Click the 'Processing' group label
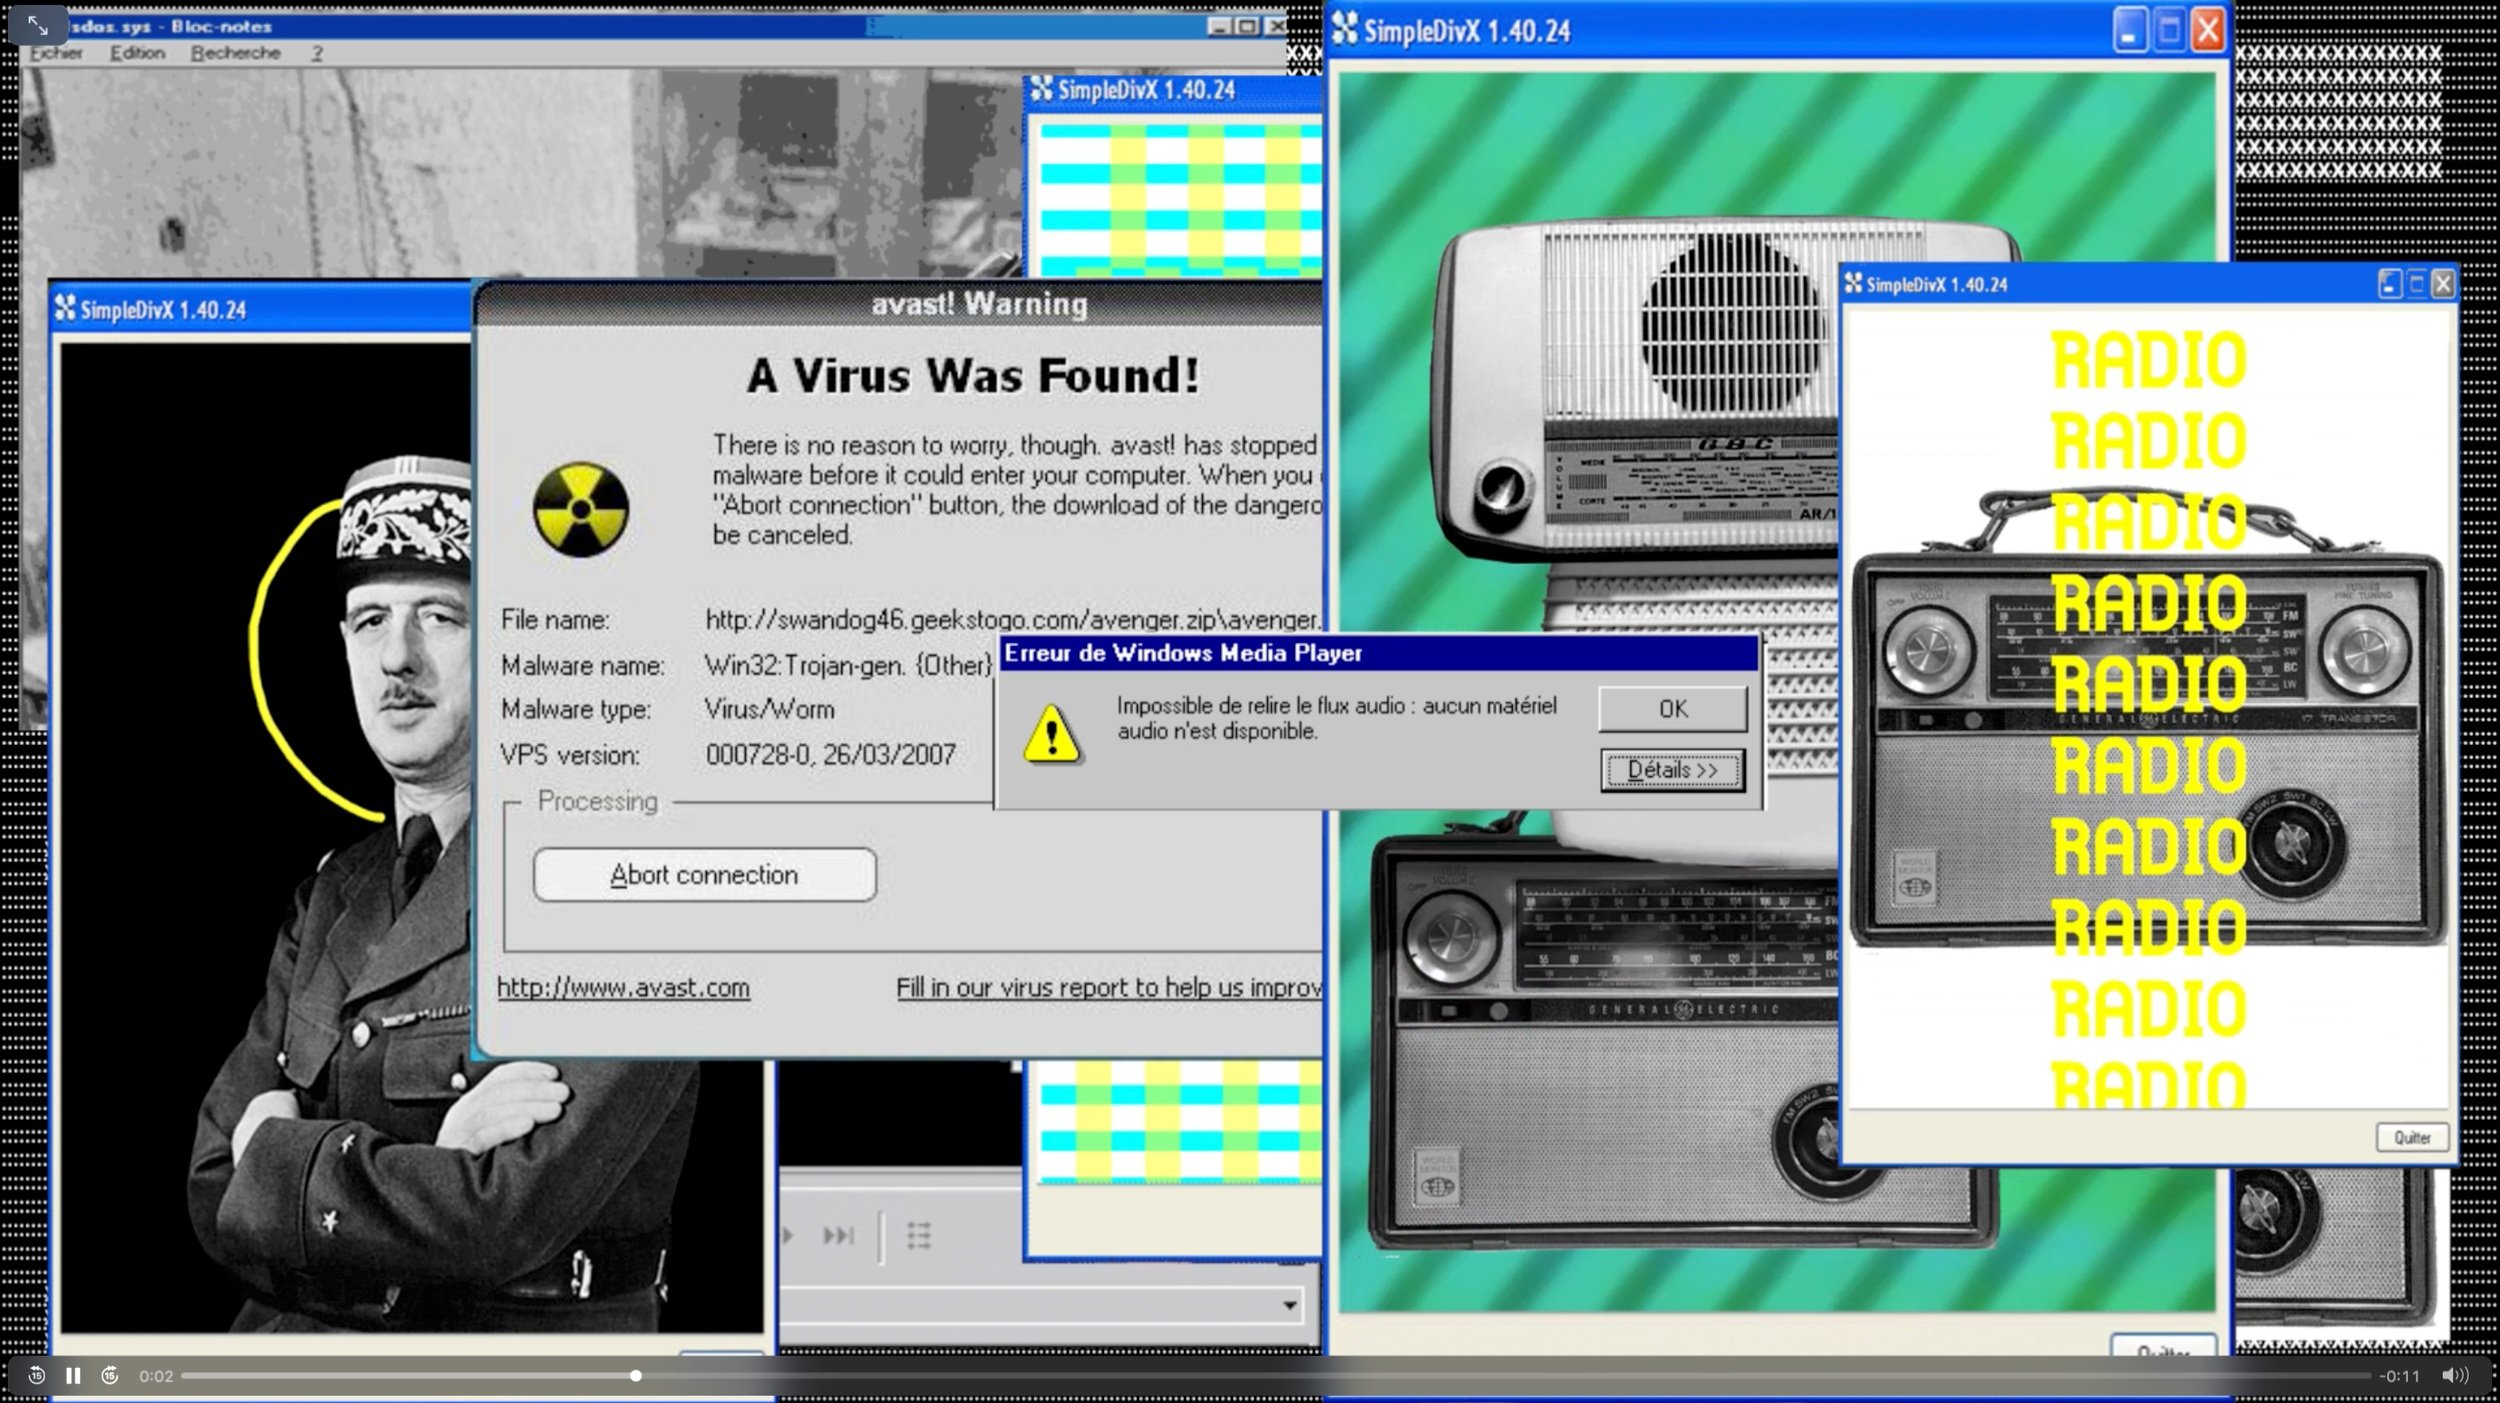This screenshot has width=2500, height=1403. coord(598,801)
